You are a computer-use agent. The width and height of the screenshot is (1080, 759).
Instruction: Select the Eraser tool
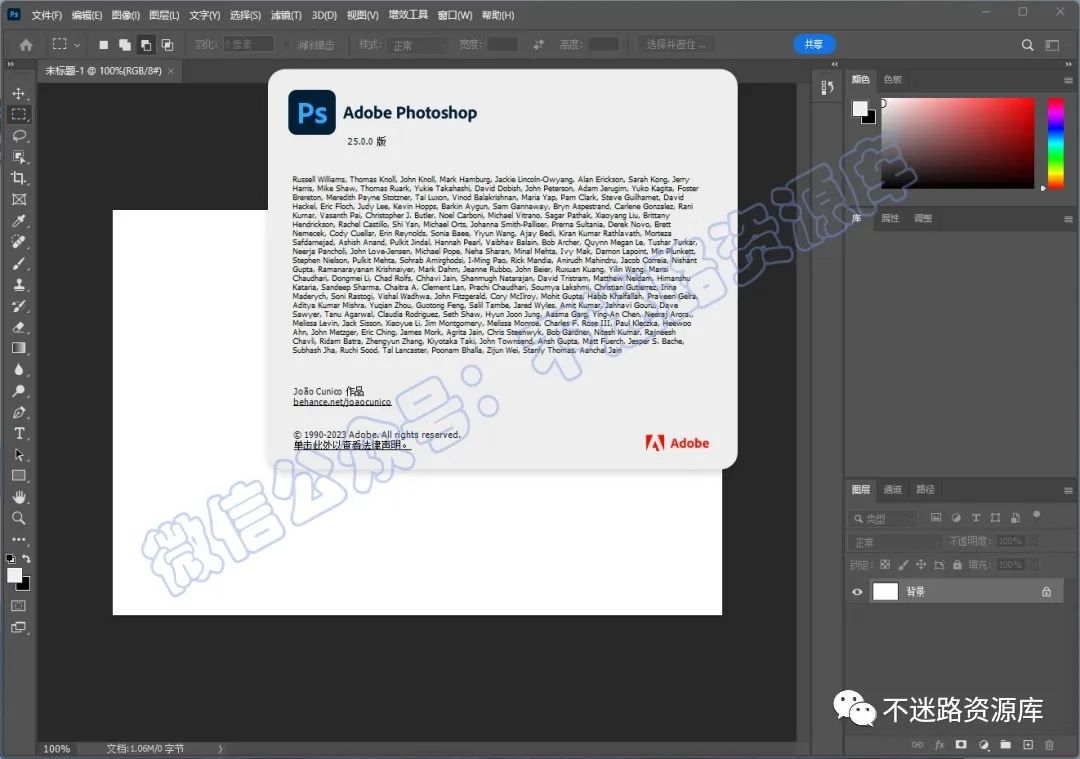19,327
